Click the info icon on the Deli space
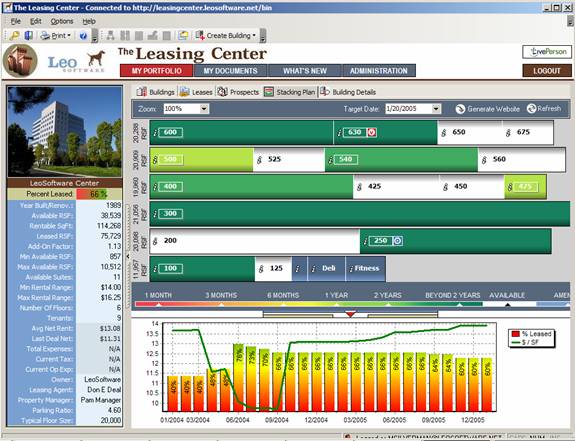The width and height of the screenshot is (575, 441). coord(314,269)
